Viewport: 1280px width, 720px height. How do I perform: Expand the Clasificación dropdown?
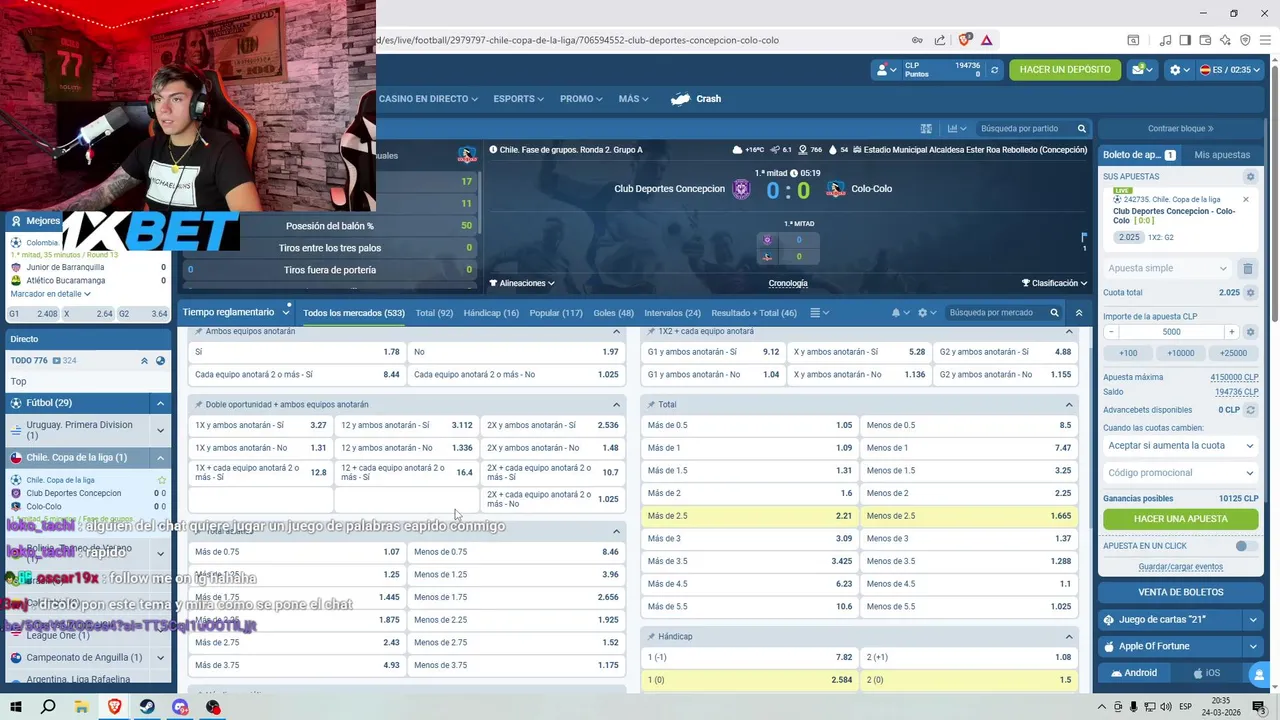point(1054,283)
